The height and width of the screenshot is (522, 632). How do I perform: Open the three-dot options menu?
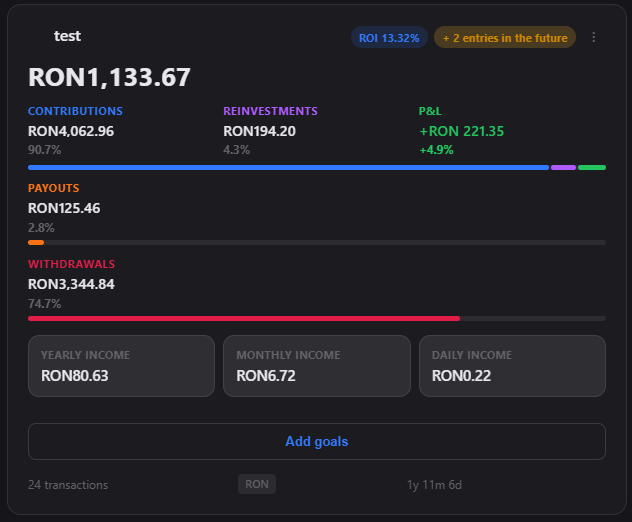point(593,37)
